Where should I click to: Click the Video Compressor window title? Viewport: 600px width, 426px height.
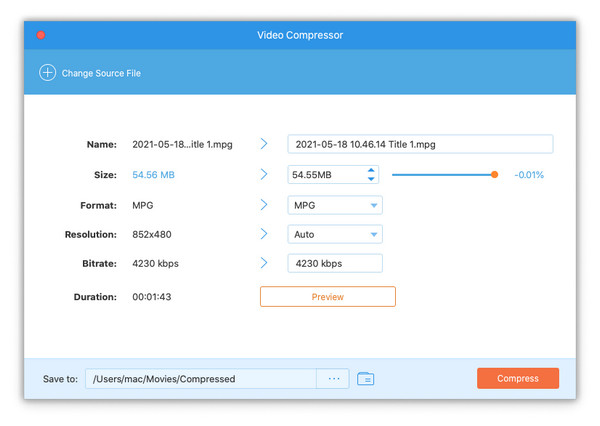(300, 35)
